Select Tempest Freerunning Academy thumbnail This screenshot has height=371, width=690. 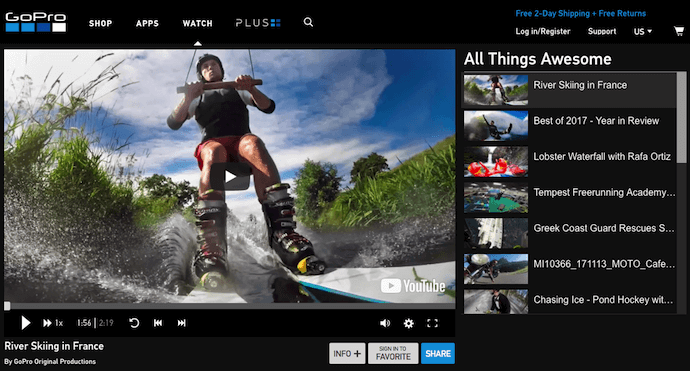click(x=496, y=198)
